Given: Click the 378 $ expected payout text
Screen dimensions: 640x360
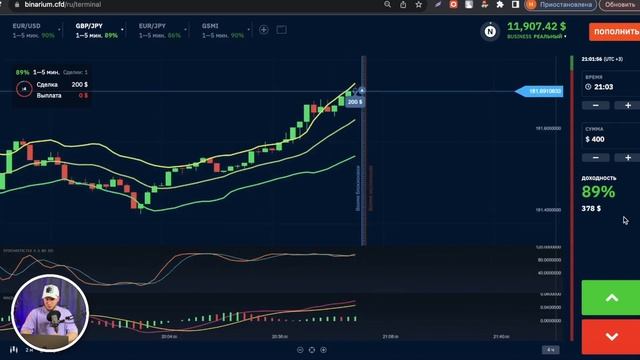Looking at the screenshot, I should [x=591, y=209].
